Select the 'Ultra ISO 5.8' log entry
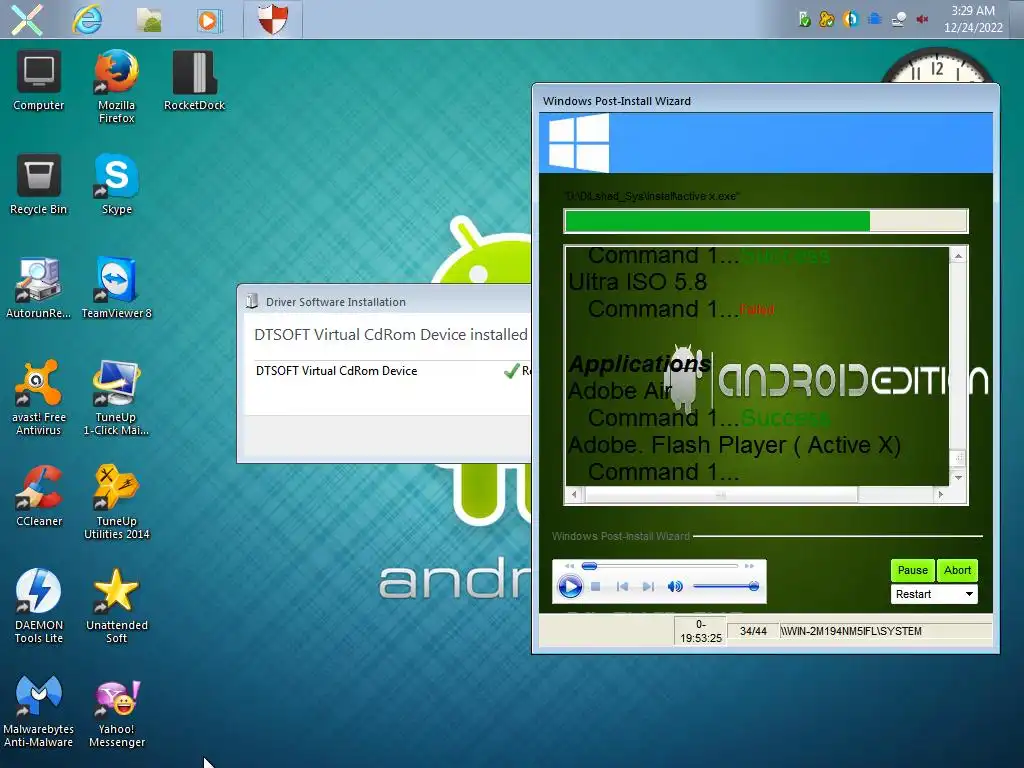The width and height of the screenshot is (1024, 768). pyautogui.click(x=637, y=282)
